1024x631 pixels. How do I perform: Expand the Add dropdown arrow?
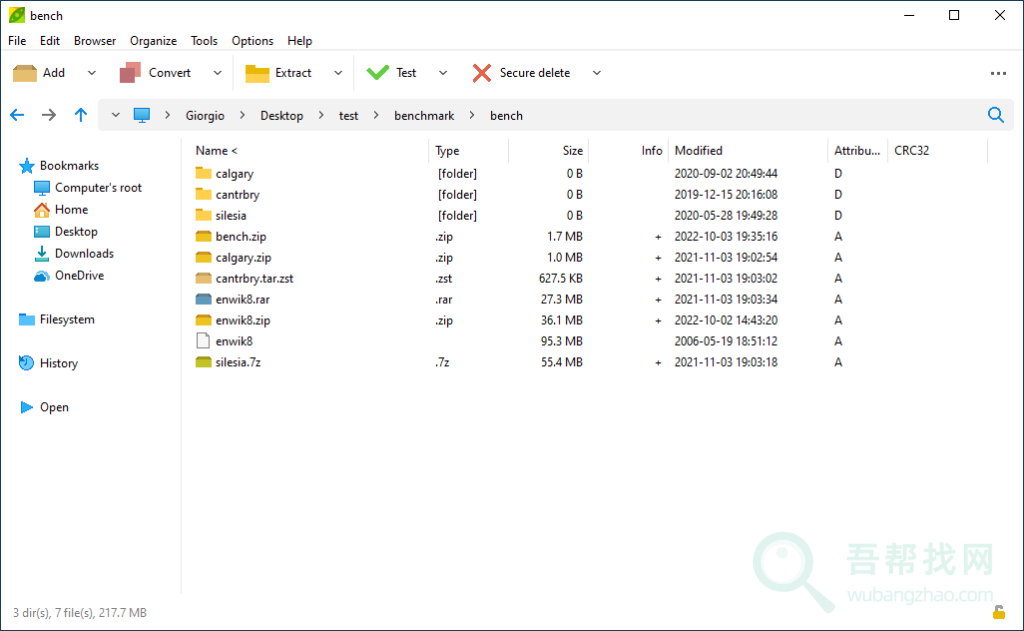point(92,73)
